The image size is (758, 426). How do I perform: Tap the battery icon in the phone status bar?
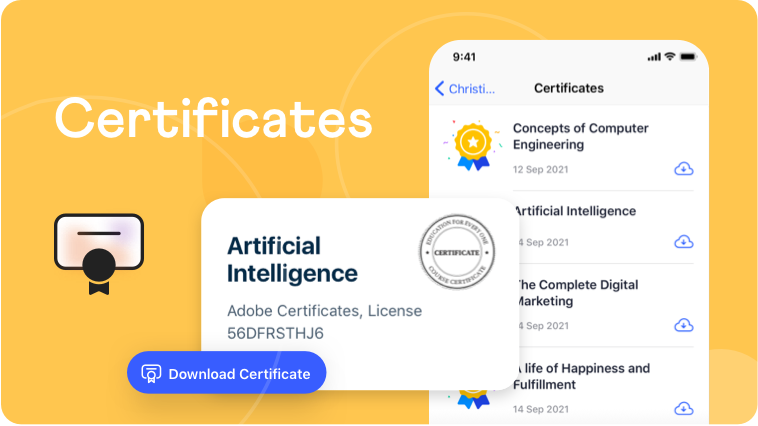coord(689,57)
